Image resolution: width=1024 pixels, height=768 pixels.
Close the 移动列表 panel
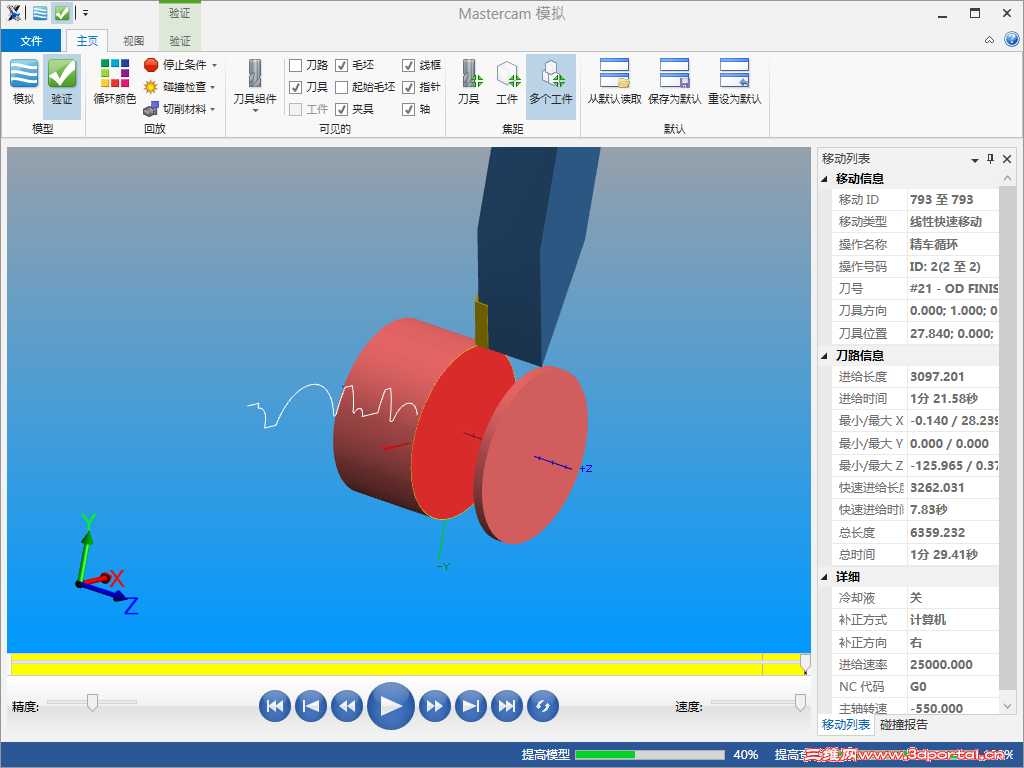pos(1007,159)
